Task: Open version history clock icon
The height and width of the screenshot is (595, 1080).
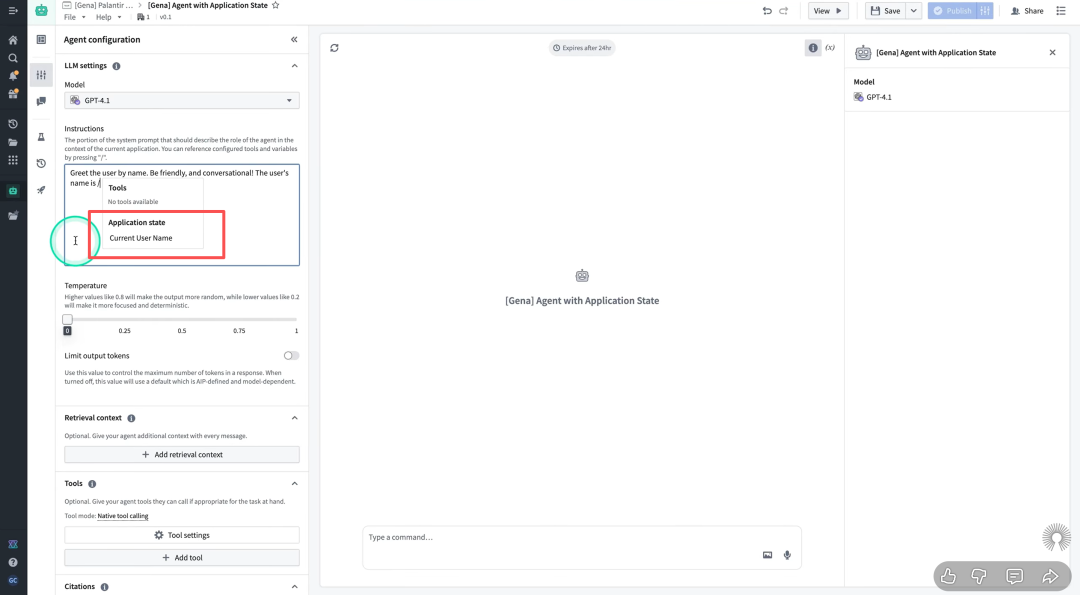Action: (41, 163)
